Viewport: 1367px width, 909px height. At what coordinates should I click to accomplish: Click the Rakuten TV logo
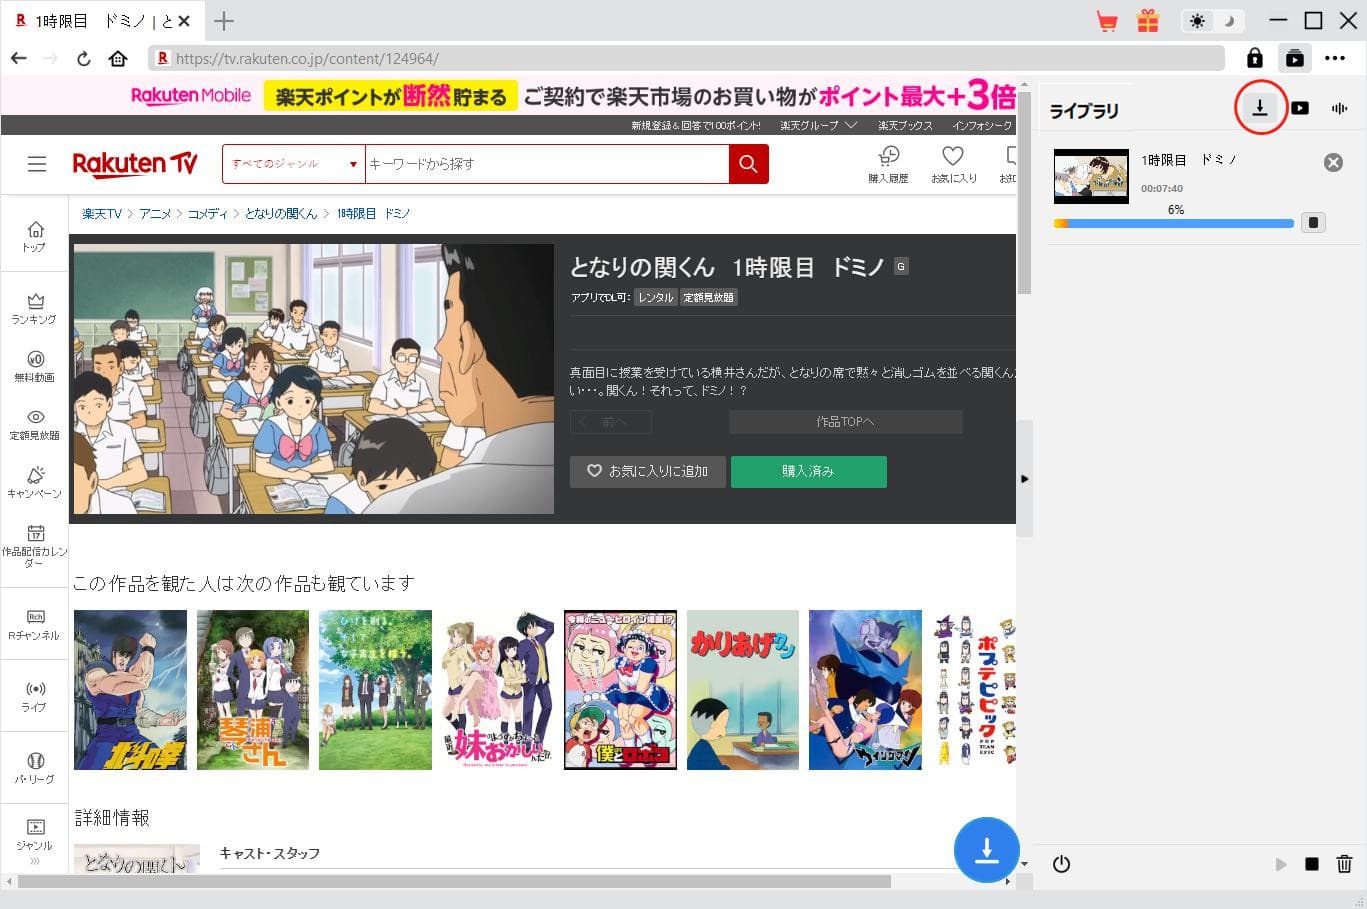(135, 164)
